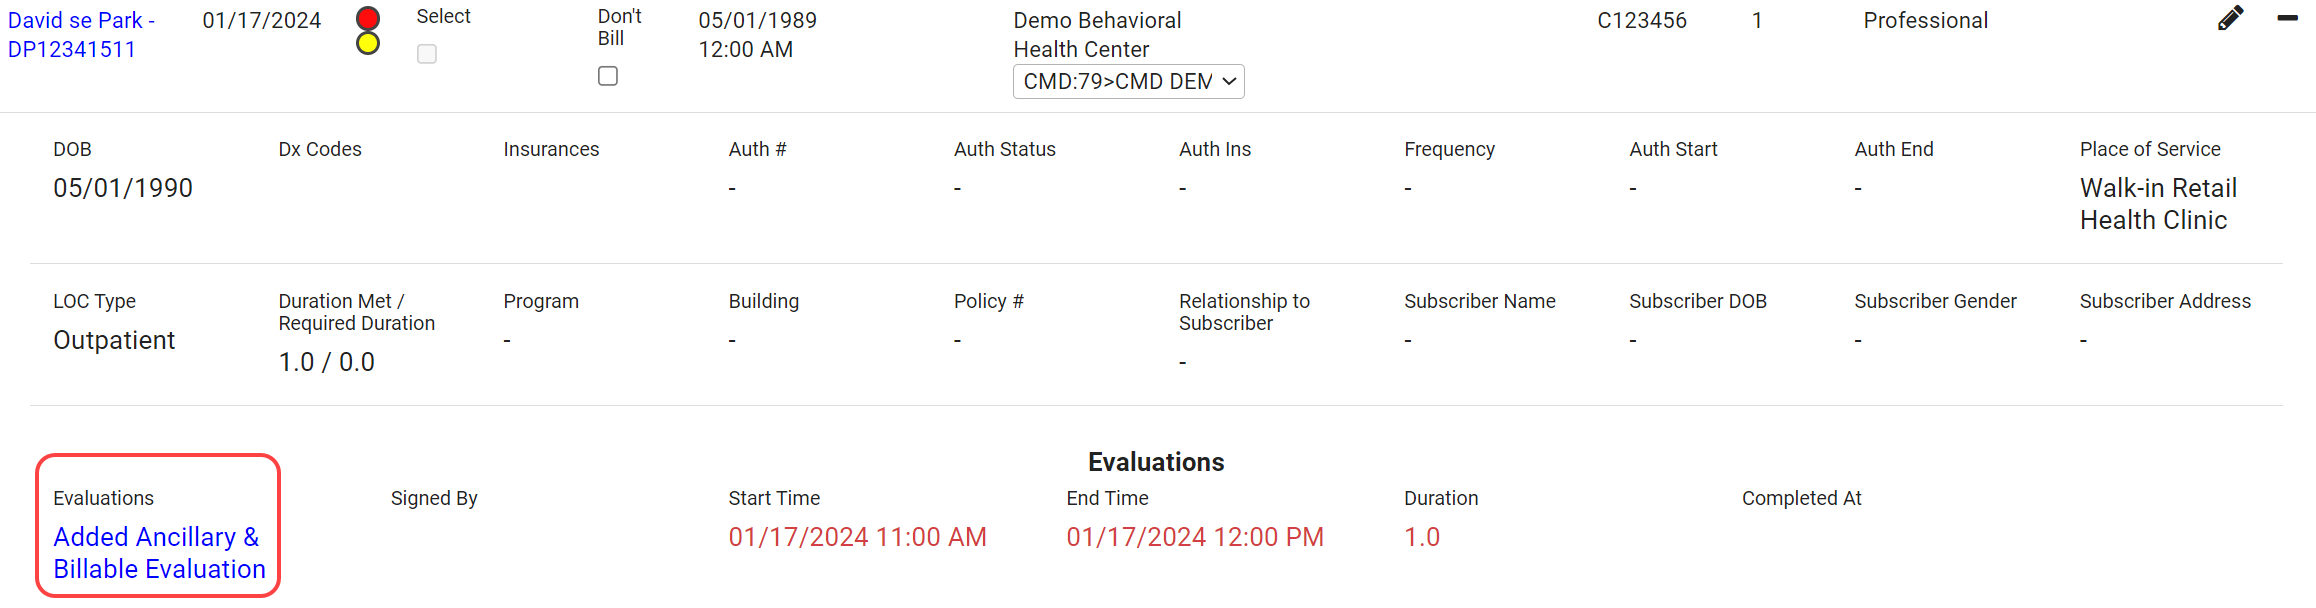Open Added Ancillary & Billable Evaluation link
The image size is (2316, 608).
click(x=159, y=552)
